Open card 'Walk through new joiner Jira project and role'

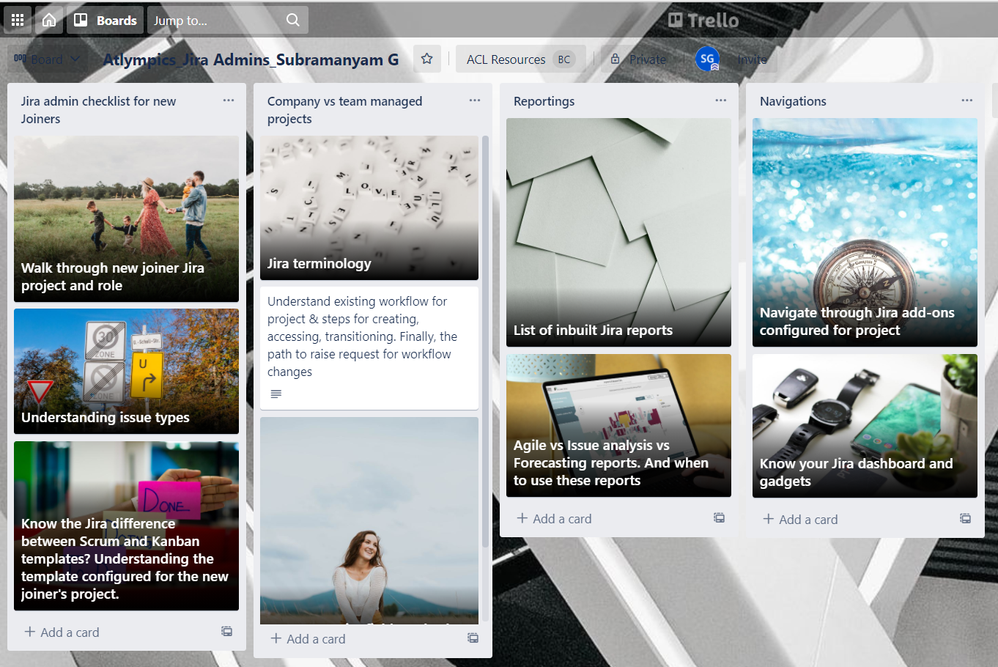(127, 219)
